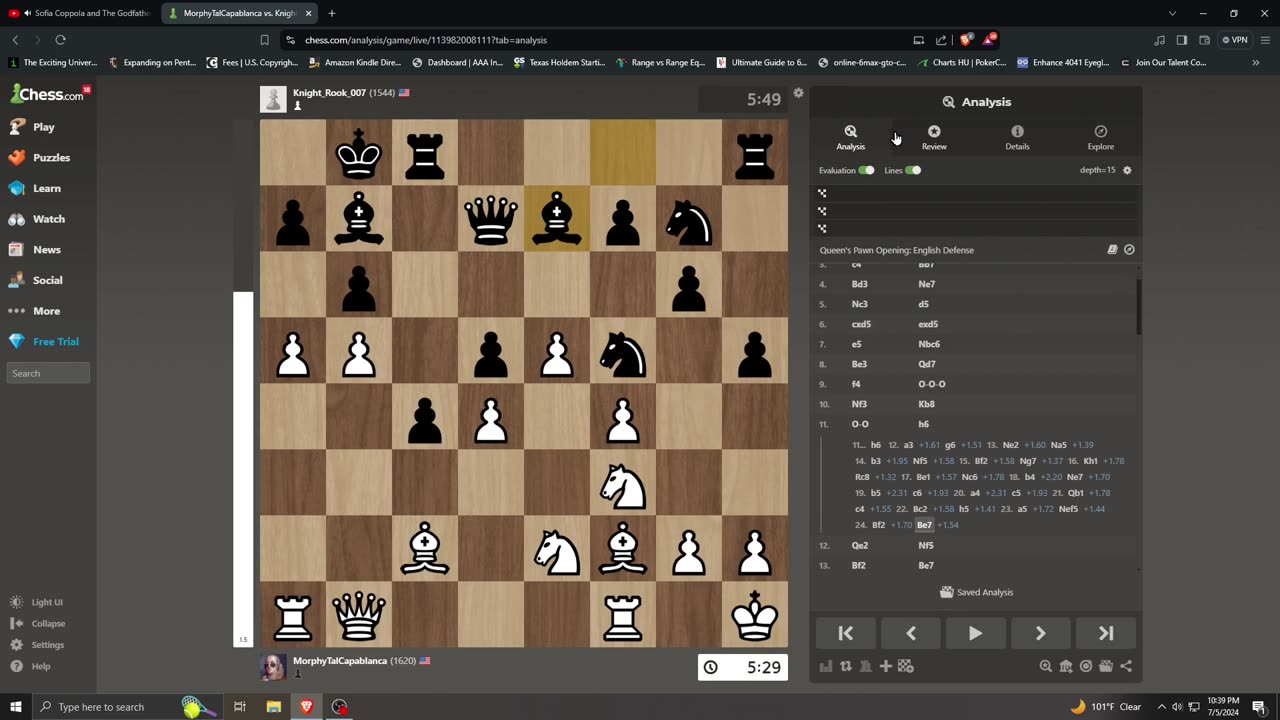Go to previous move
This screenshot has width=1280, height=720.
pos(910,633)
